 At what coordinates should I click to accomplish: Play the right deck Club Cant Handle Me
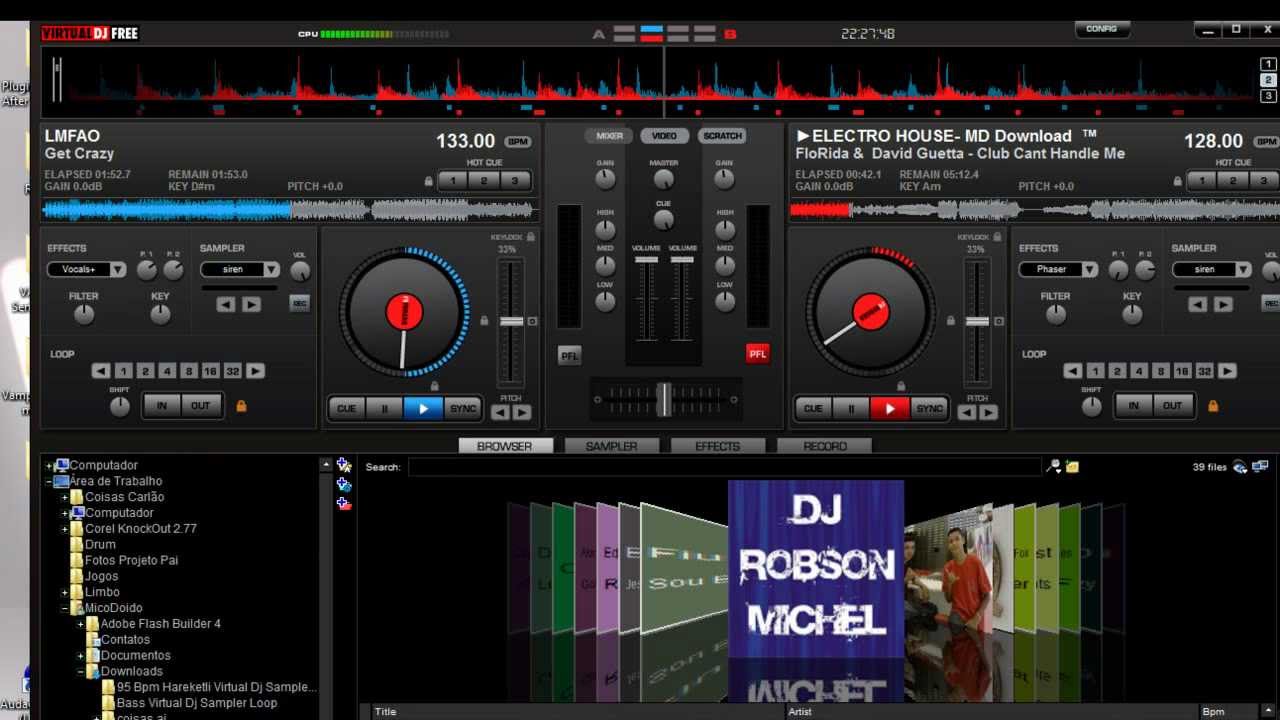889,408
